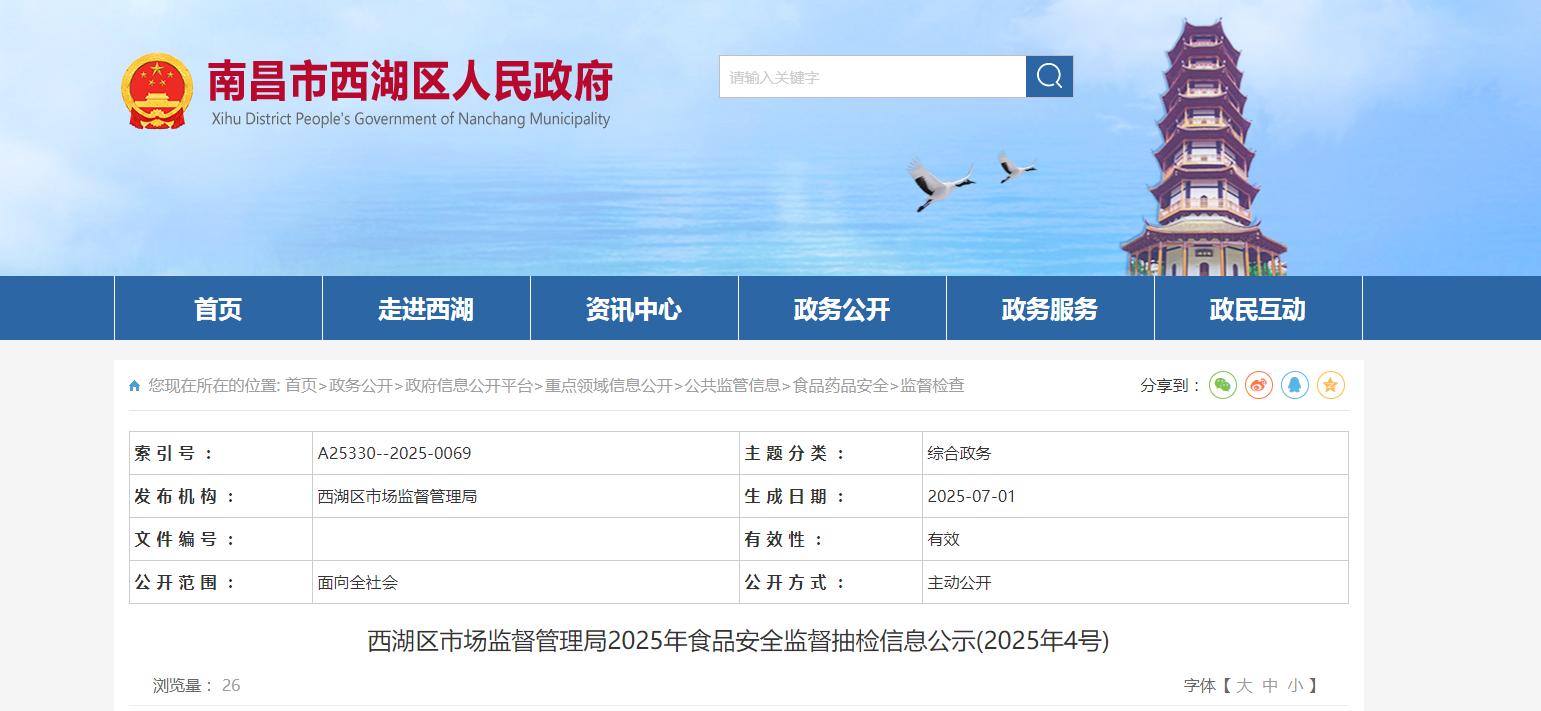Open 重点领域信息公开 breadcrumb link
This screenshot has height=711, width=1541.
click(609, 386)
